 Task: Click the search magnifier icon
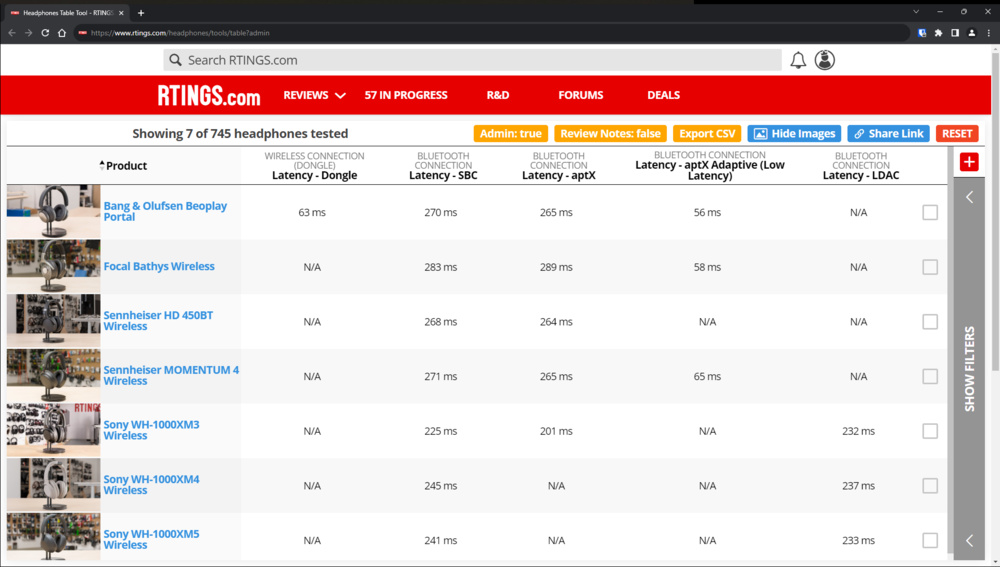[x=175, y=60]
